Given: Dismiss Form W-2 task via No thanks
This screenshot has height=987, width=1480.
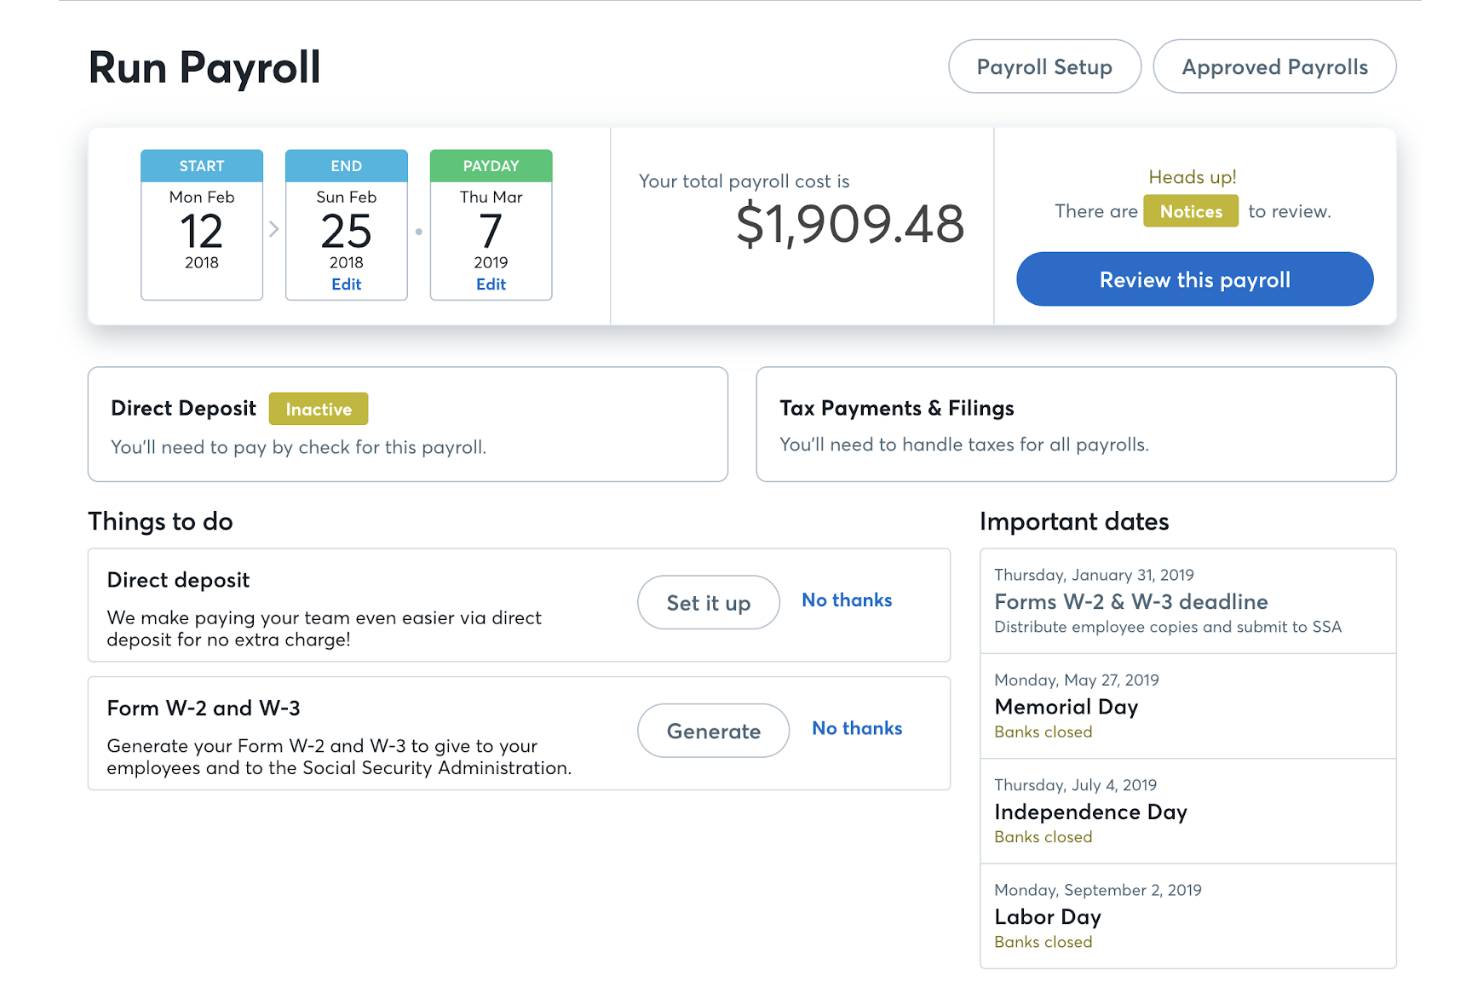Looking at the screenshot, I should coord(856,728).
